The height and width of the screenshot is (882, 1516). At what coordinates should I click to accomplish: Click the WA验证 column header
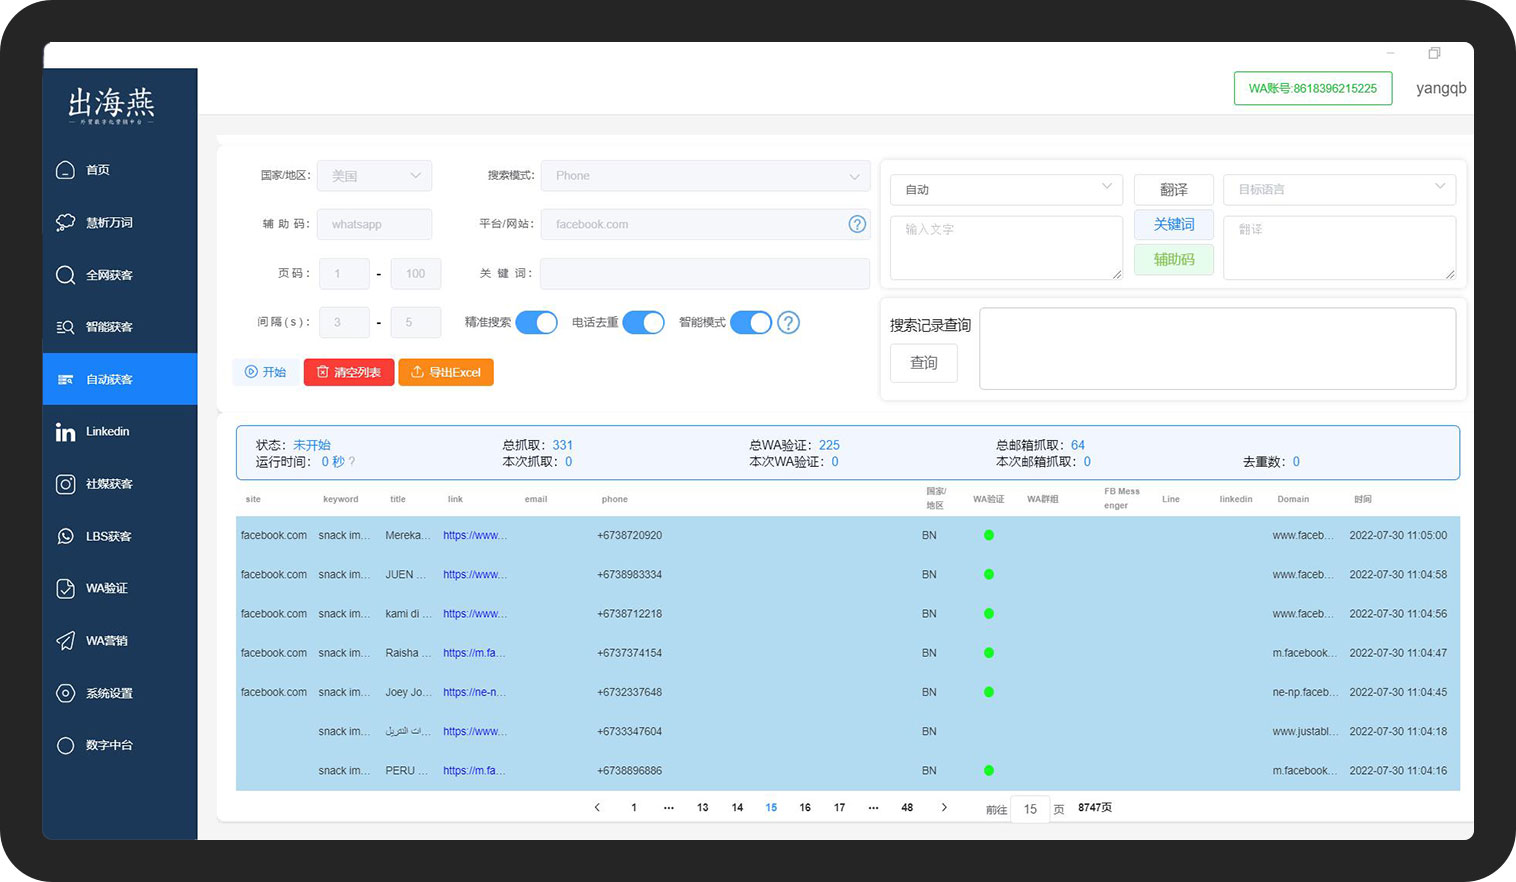[989, 499]
